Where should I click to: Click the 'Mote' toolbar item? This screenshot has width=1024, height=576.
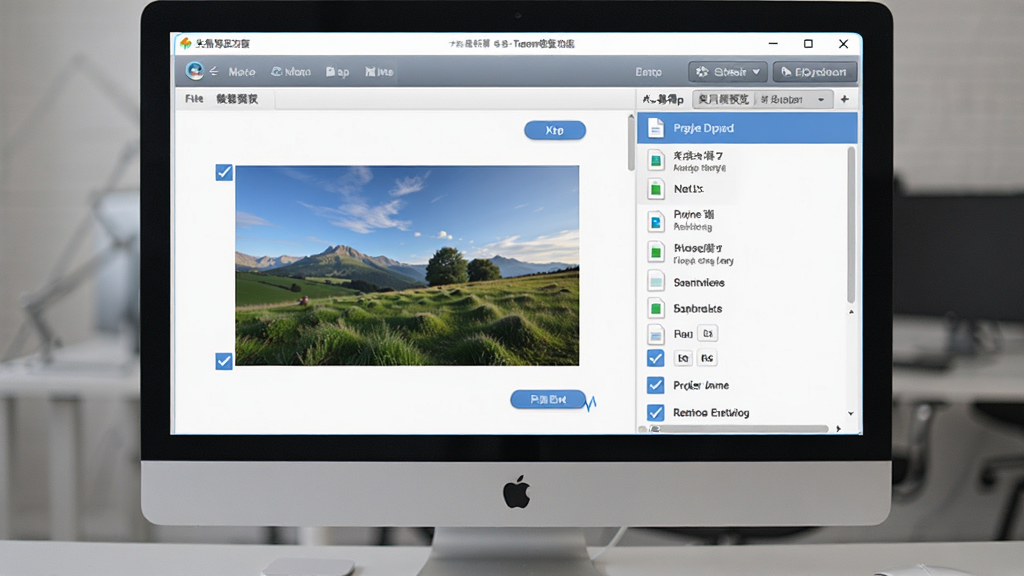(242, 72)
